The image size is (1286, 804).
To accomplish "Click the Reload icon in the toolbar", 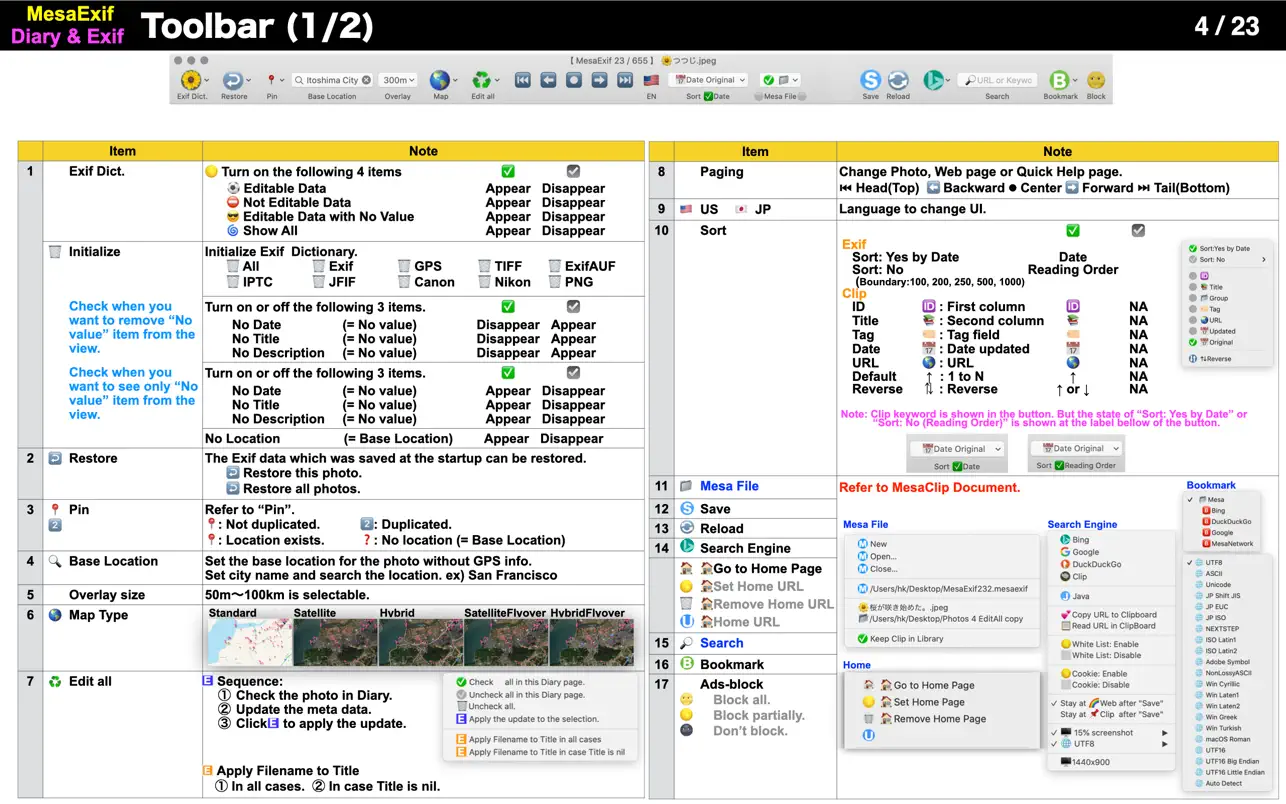I will coord(898,80).
